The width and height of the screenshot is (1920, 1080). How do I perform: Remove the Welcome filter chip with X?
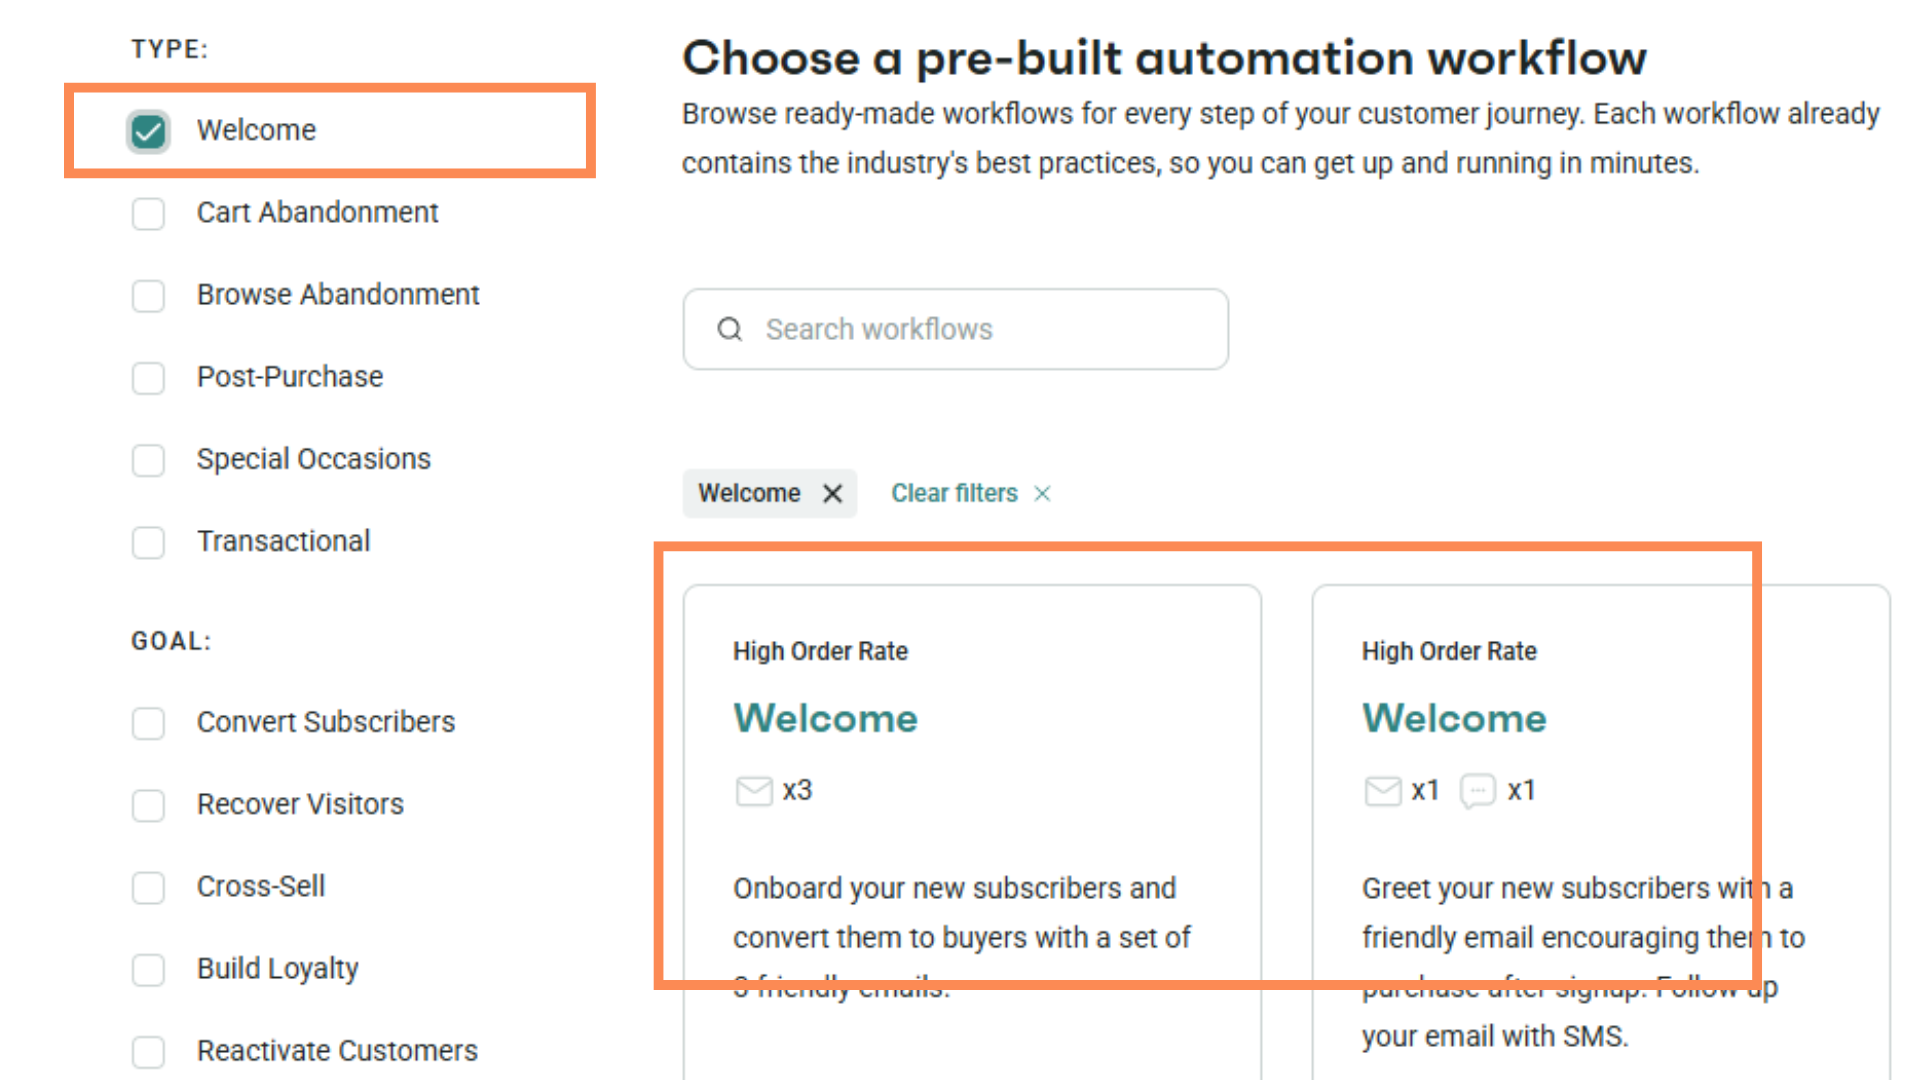[x=832, y=493]
